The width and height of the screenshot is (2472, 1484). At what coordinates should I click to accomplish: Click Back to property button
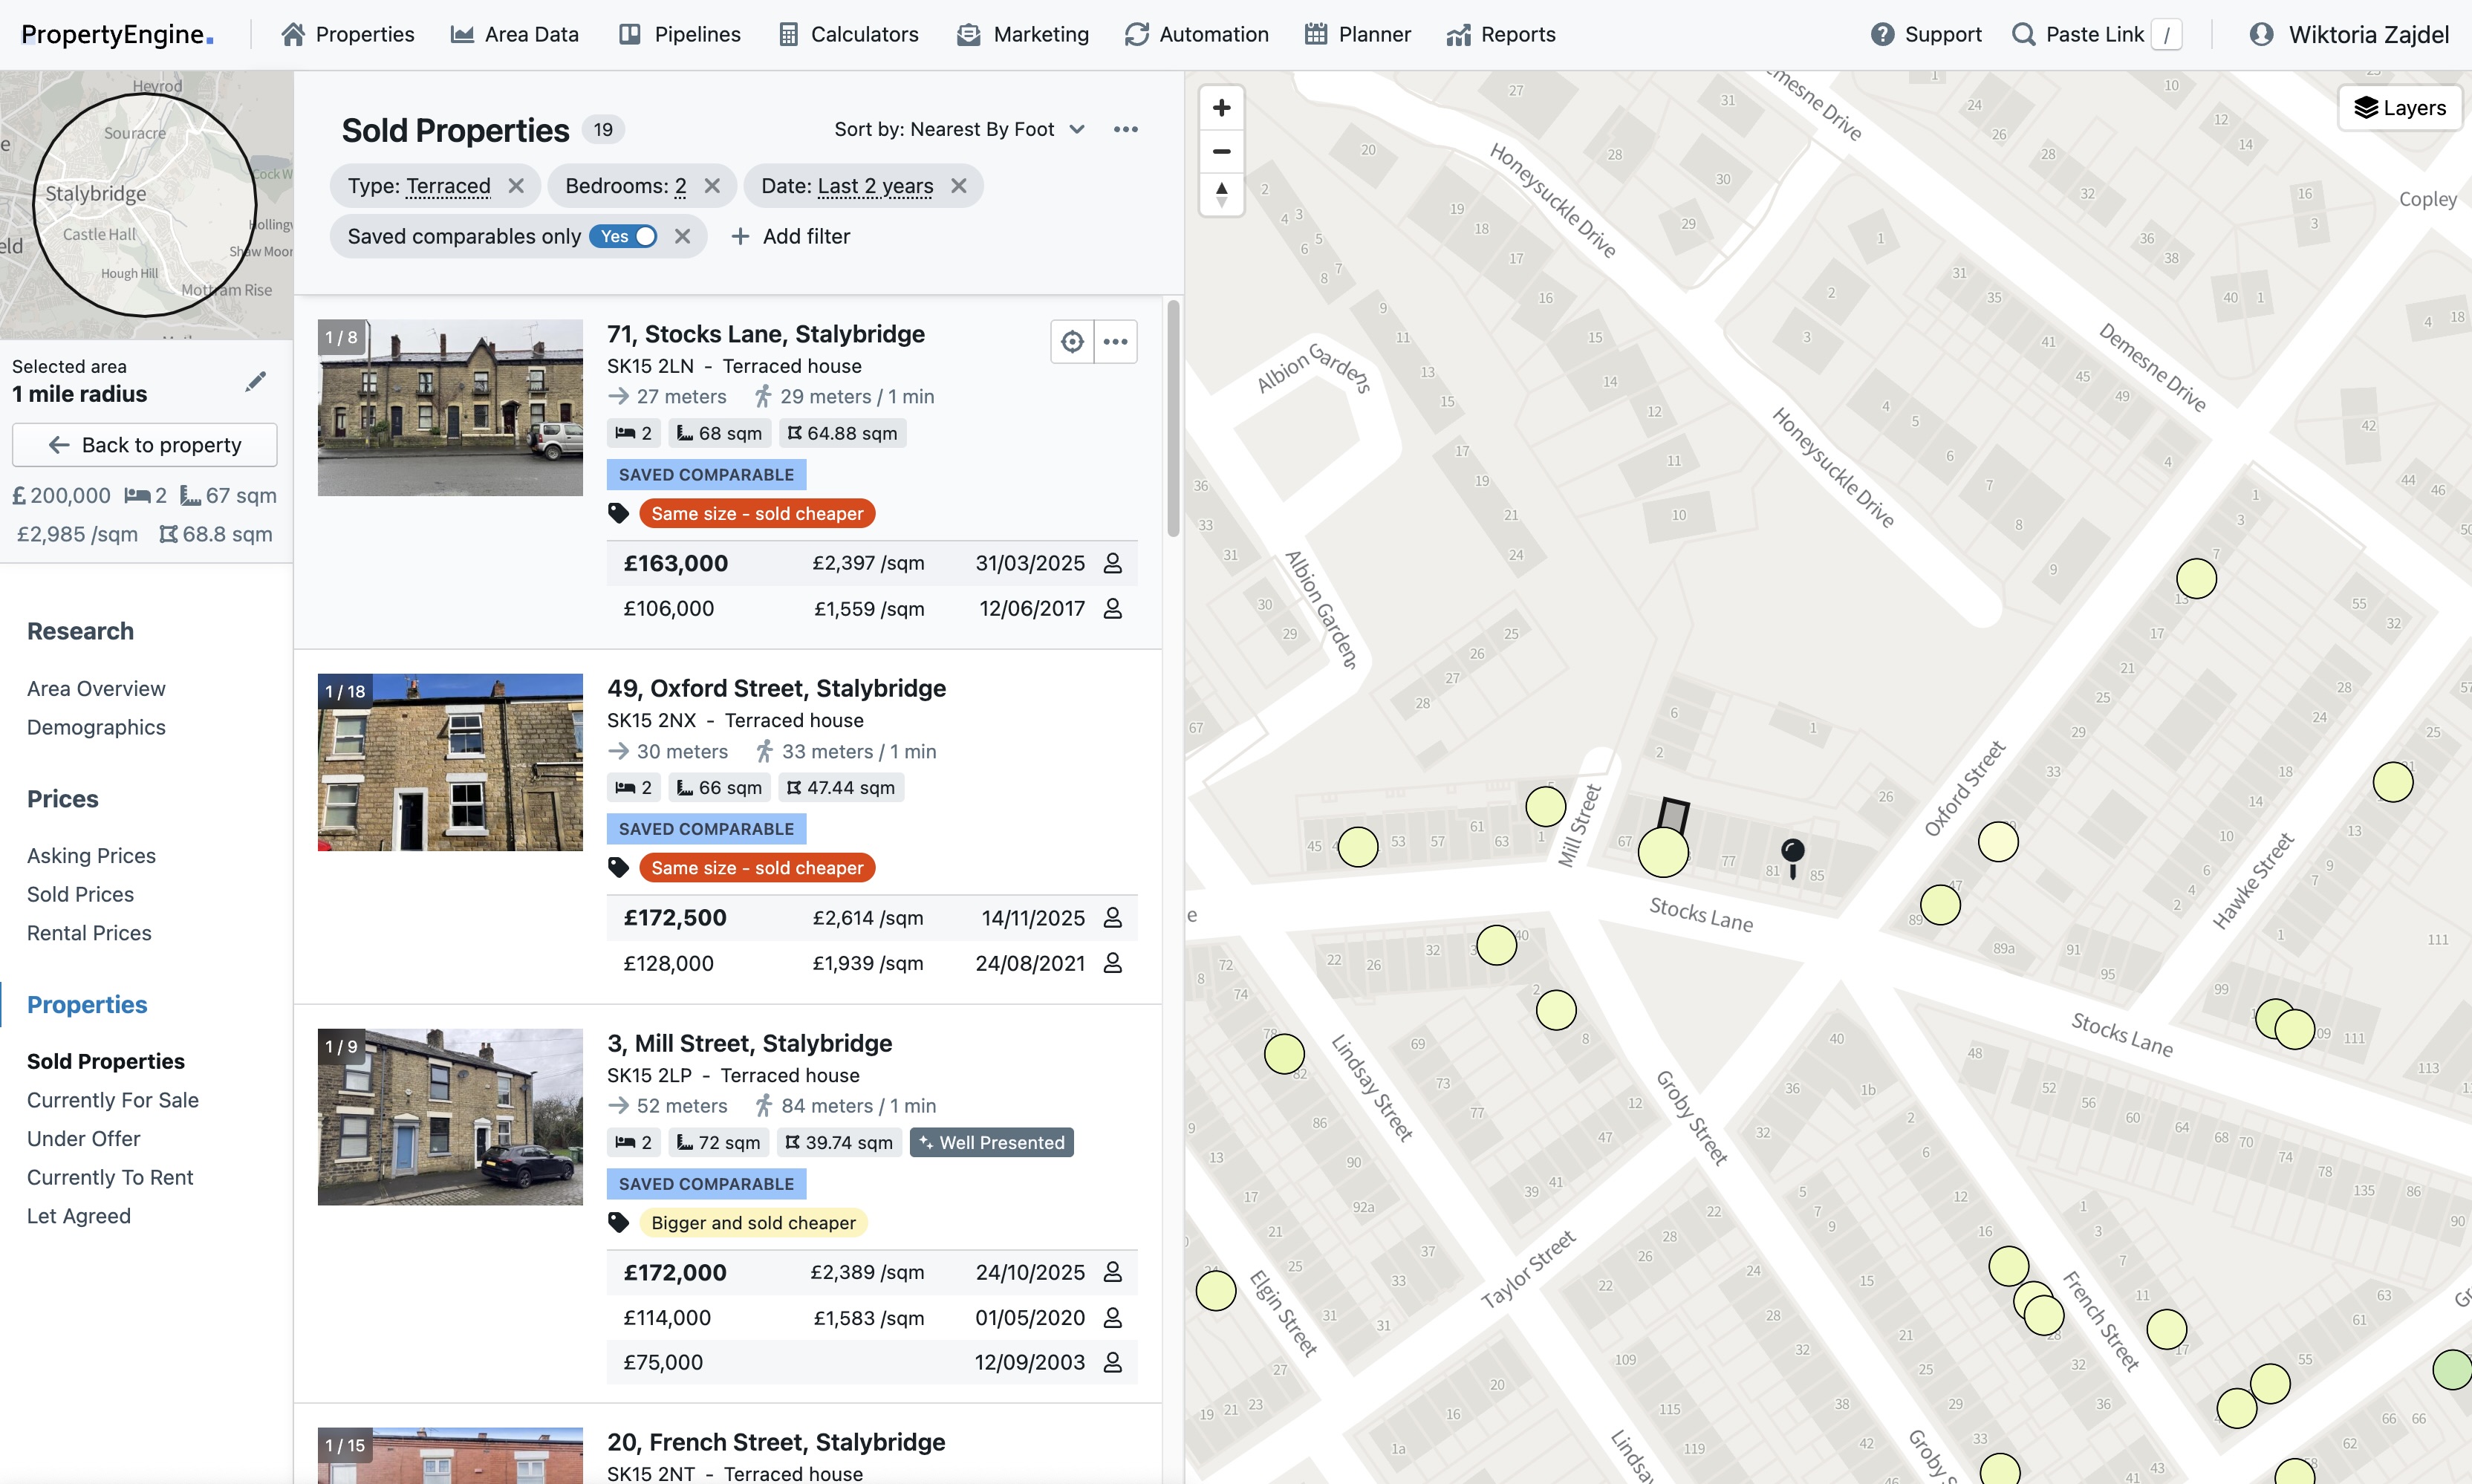point(145,445)
